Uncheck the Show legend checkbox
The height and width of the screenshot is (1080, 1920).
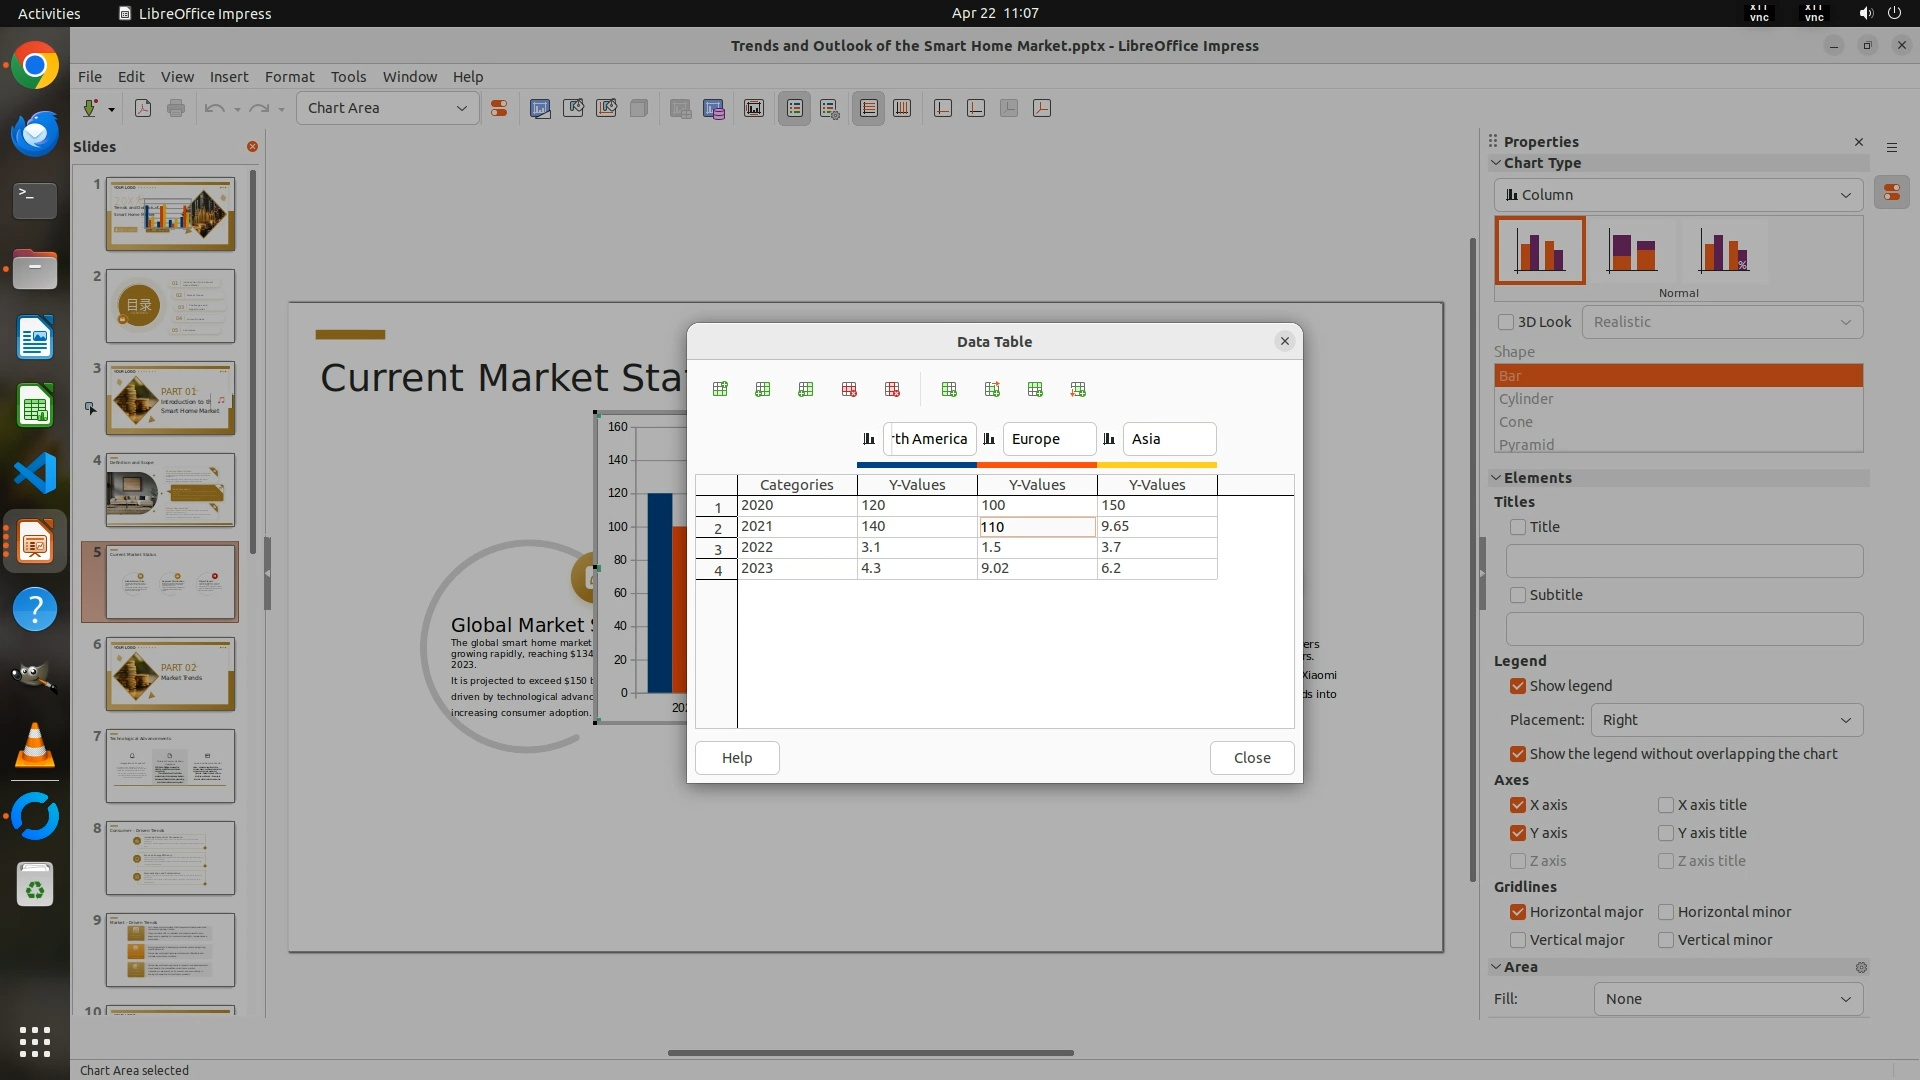(1518, 686)
